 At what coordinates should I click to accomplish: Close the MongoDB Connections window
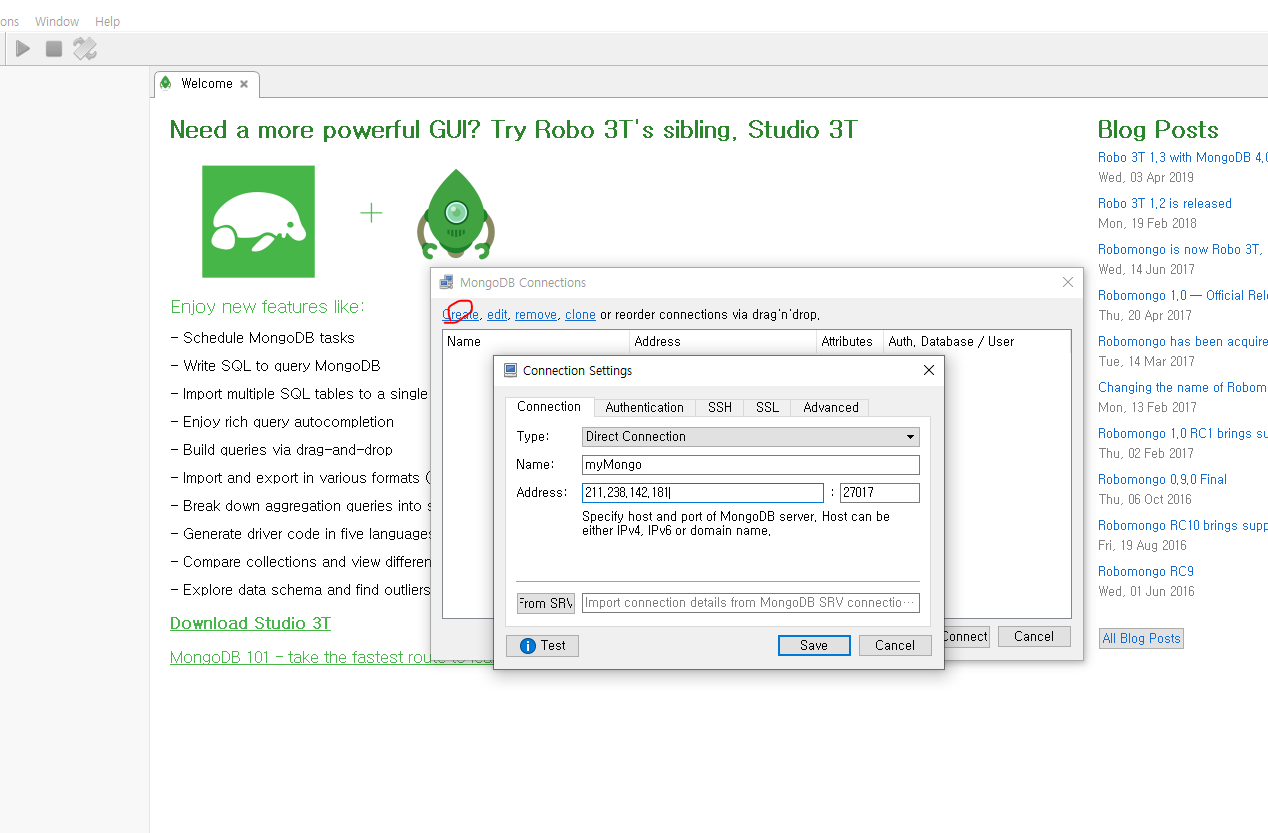click(1067, 283)
